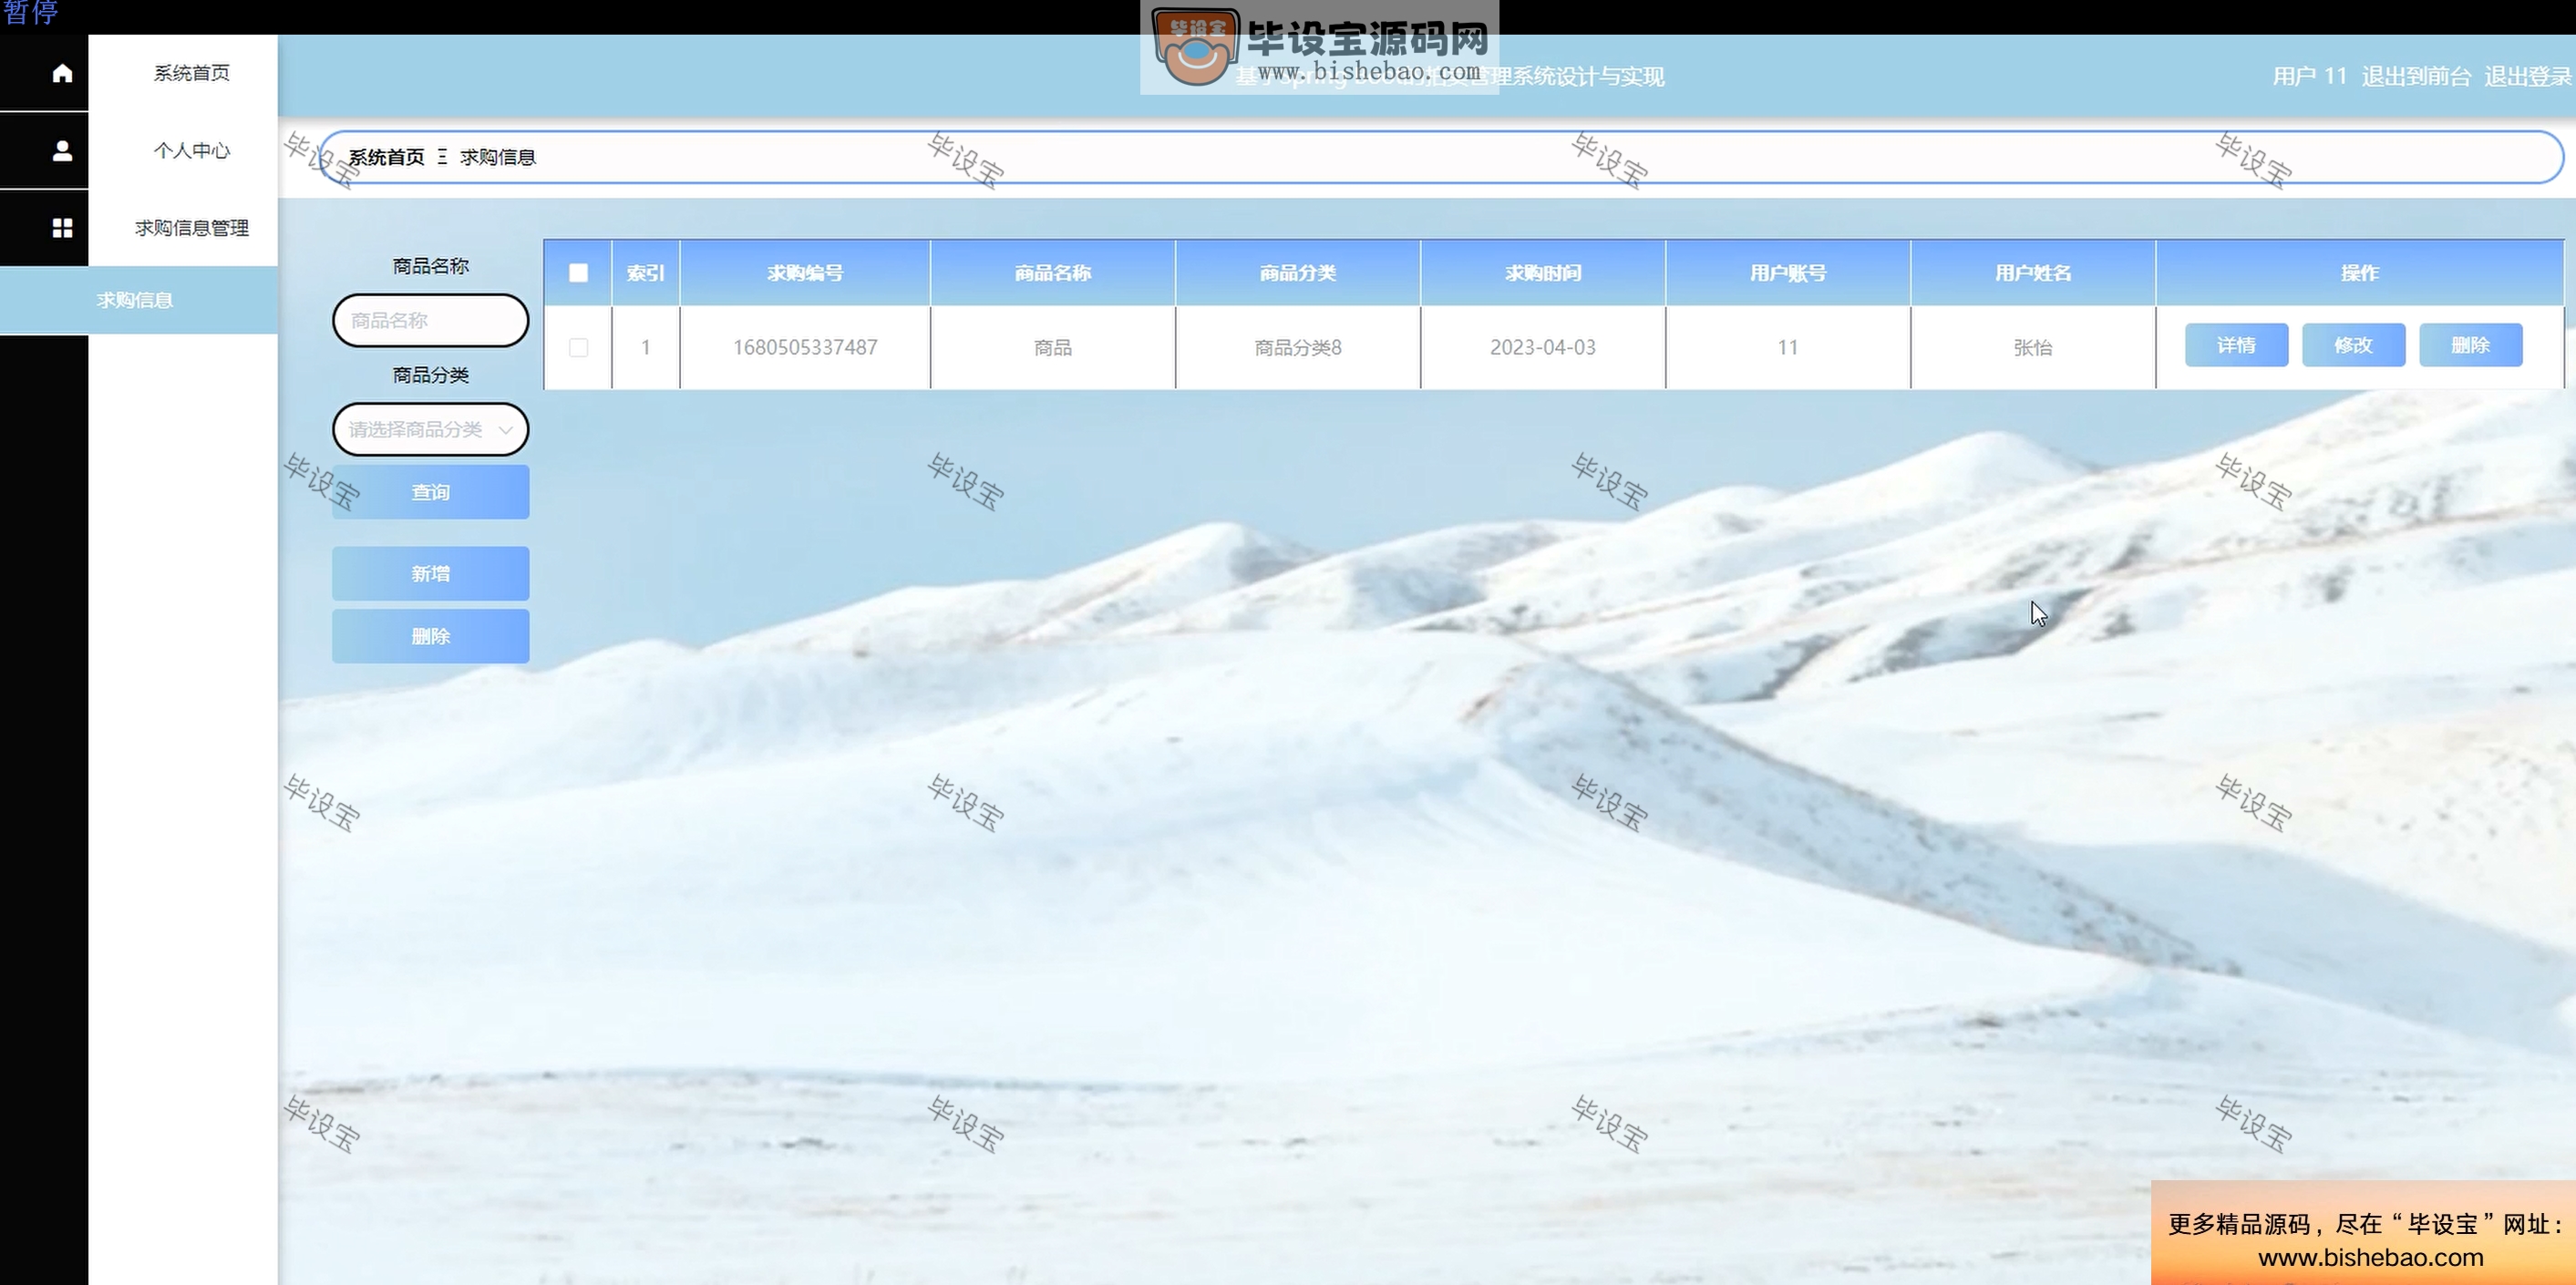Expand 求购信息管理 menu

(x=191, y=228)
